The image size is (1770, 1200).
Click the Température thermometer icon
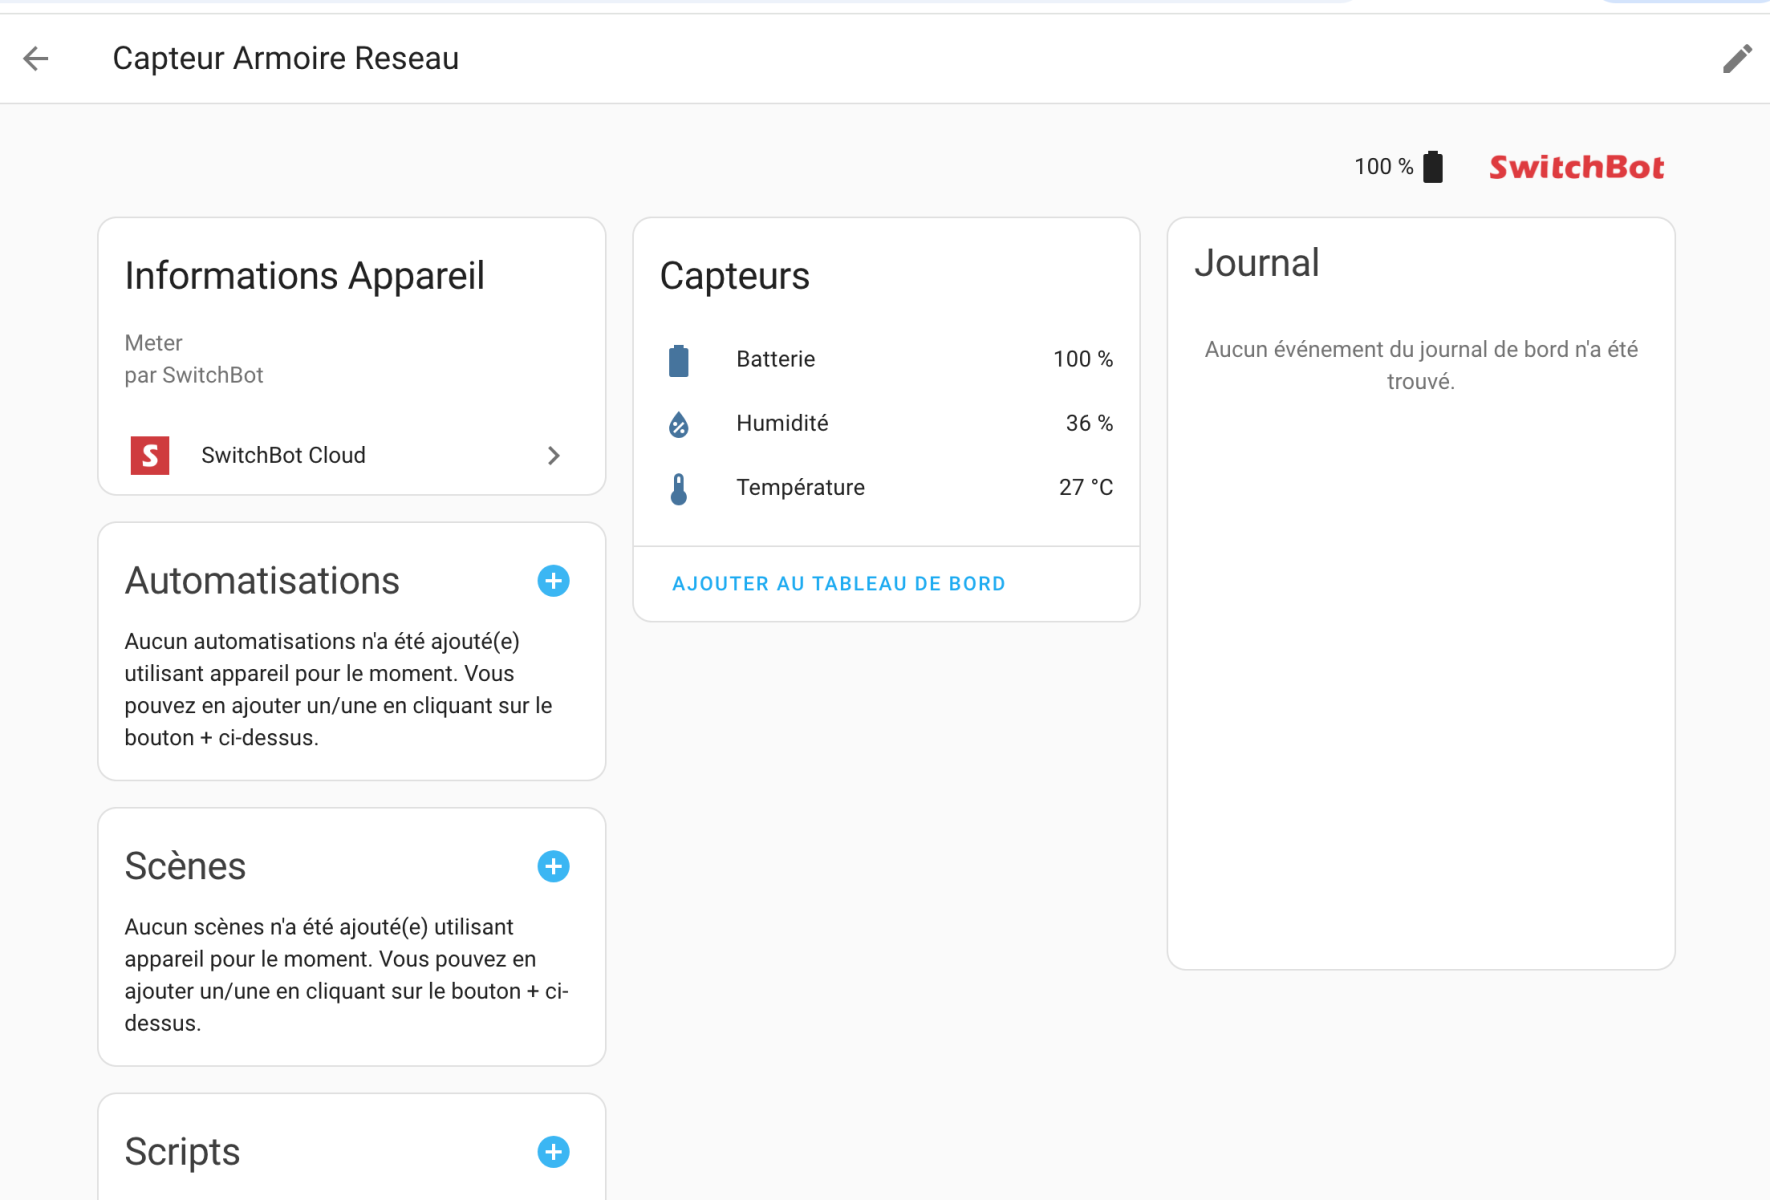pyautogui.click(x=679, y=489)
